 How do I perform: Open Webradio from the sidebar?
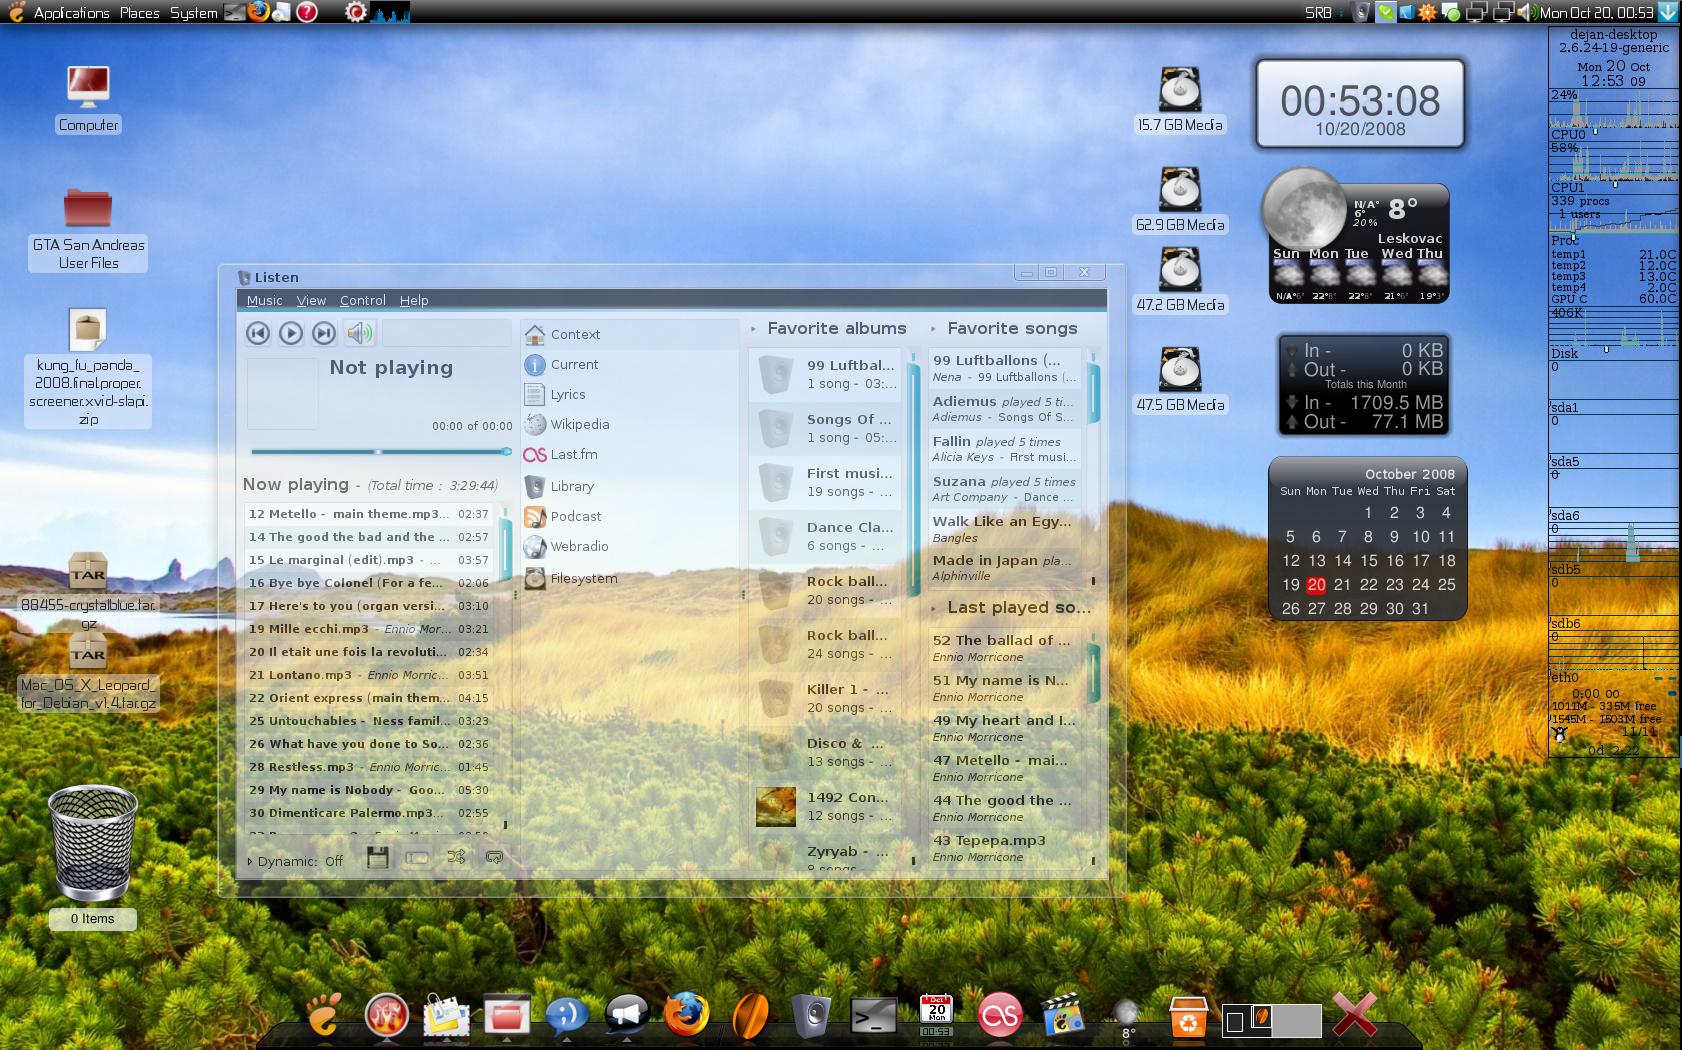tap(579, 547)
